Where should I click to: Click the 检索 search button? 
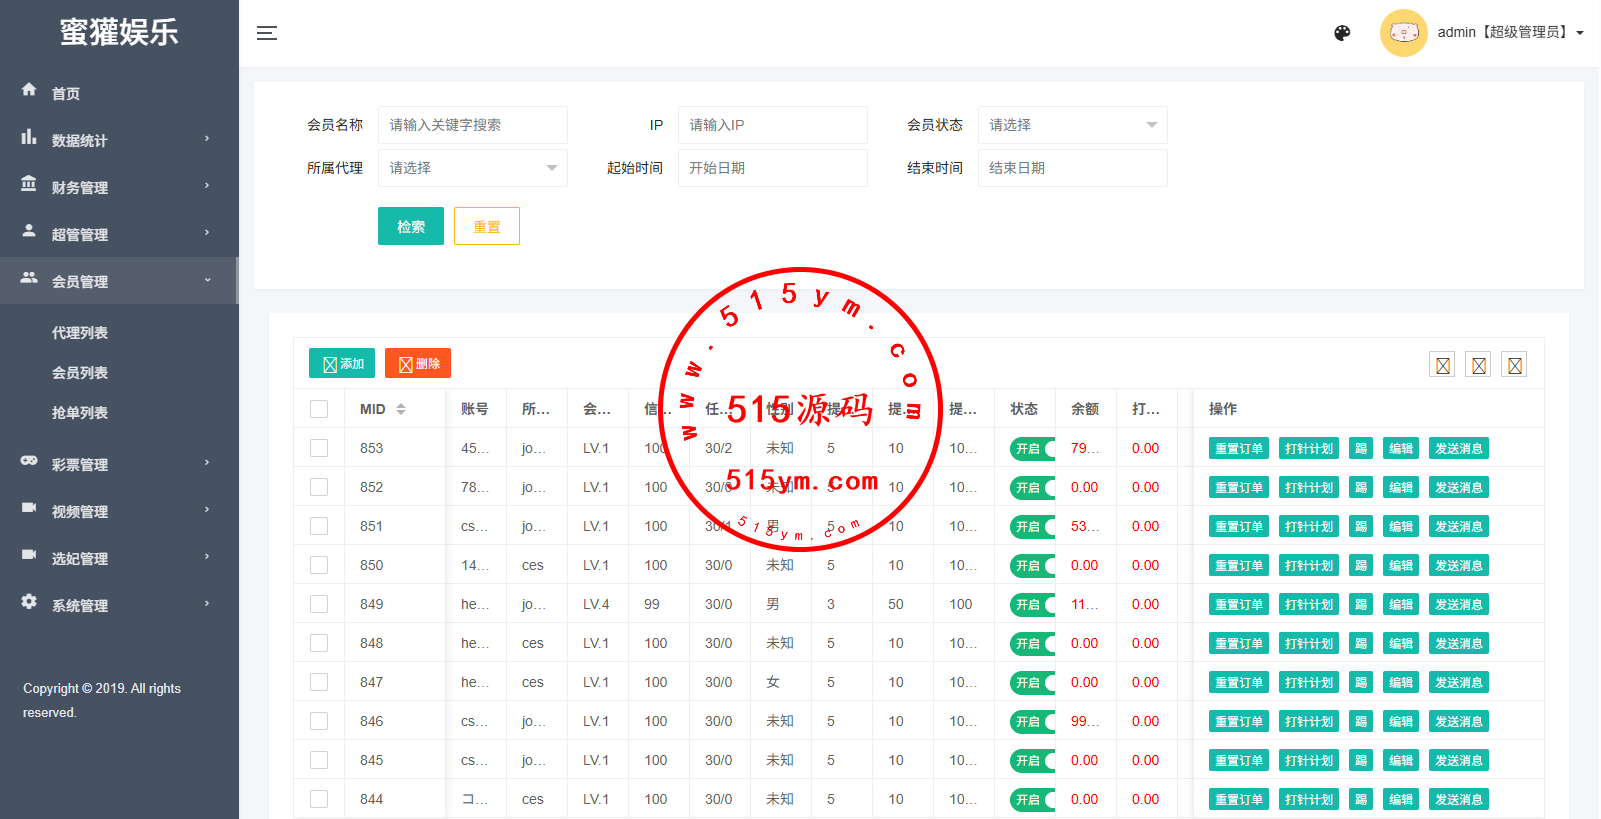coord(410,227)
